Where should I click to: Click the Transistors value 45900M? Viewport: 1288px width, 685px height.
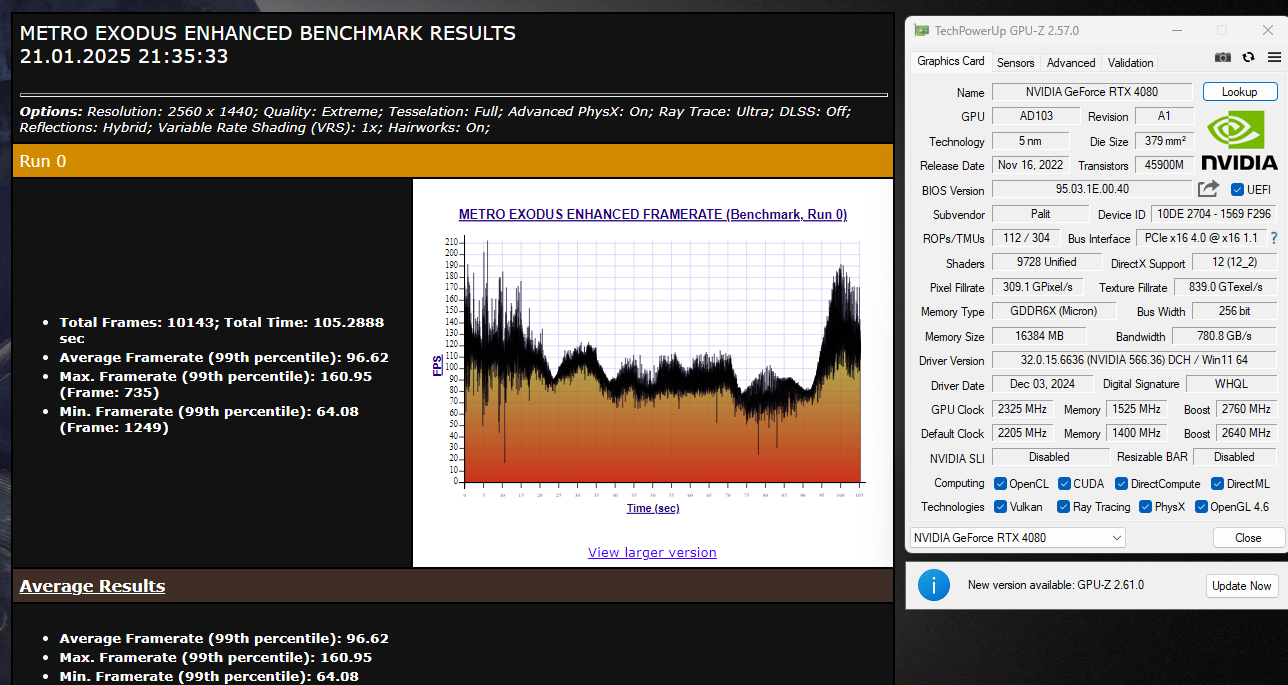[x=1164, y=165]
